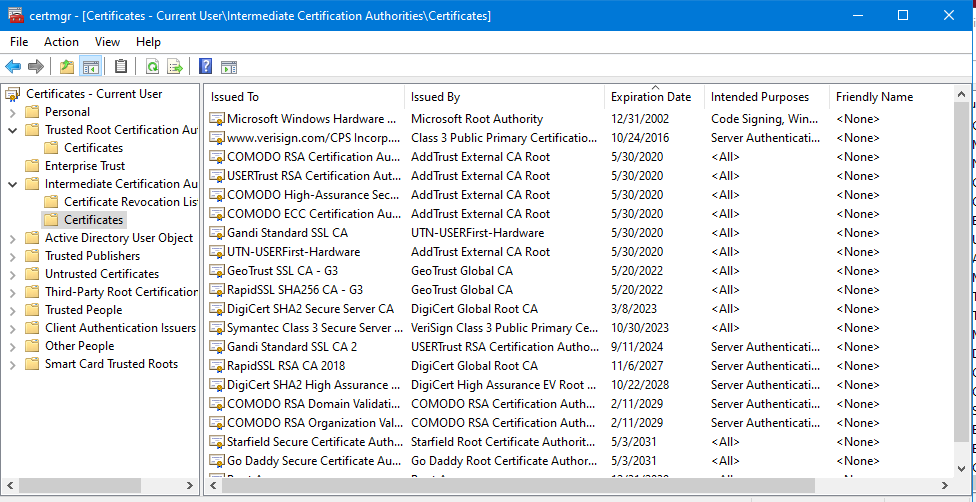976x502 pixels.
Task: Click the 12/31/2002 expiration date cell
Action: [x=640, y=119]
